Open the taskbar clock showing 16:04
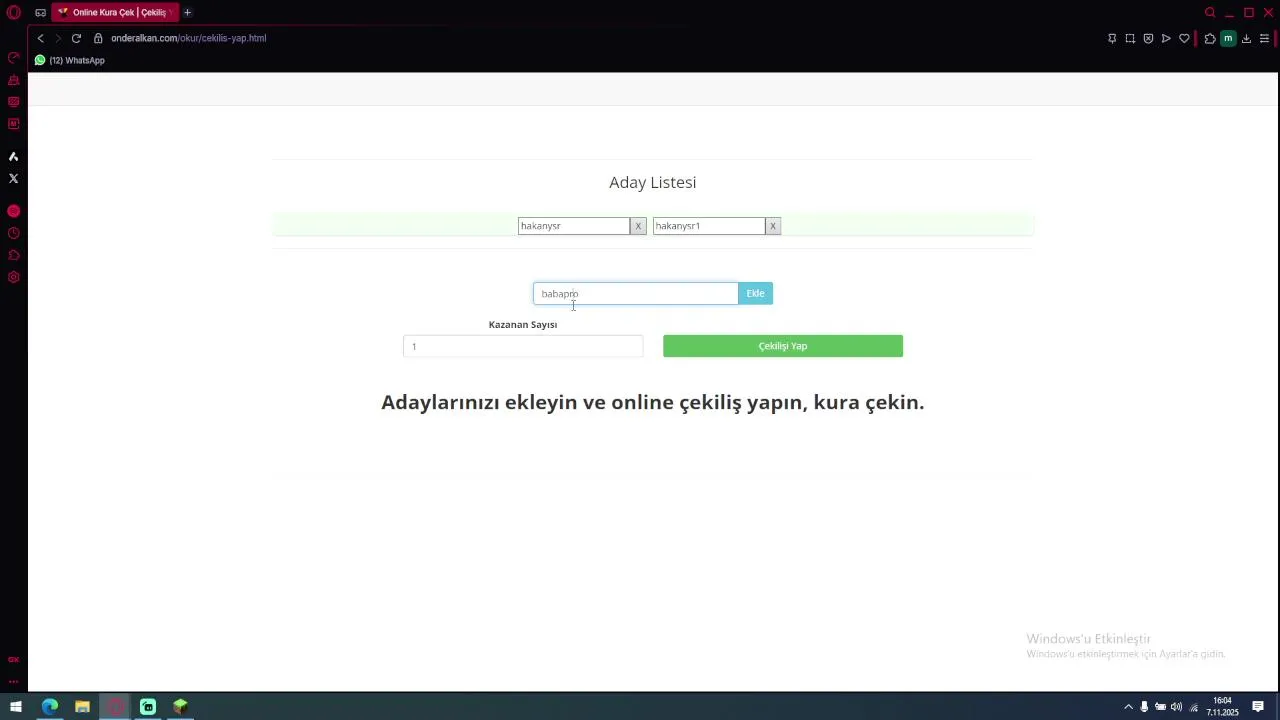 click(x=1222, y=706)
